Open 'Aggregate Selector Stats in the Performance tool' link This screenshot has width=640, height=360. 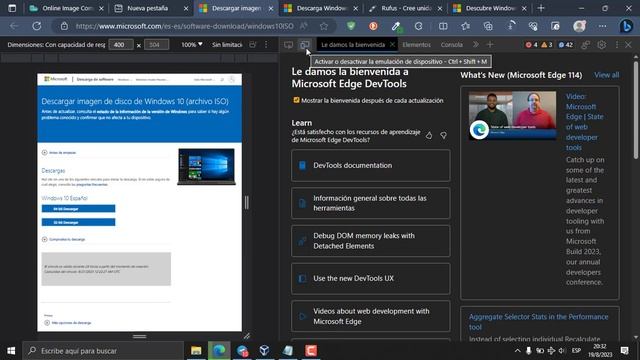point(538,322)
